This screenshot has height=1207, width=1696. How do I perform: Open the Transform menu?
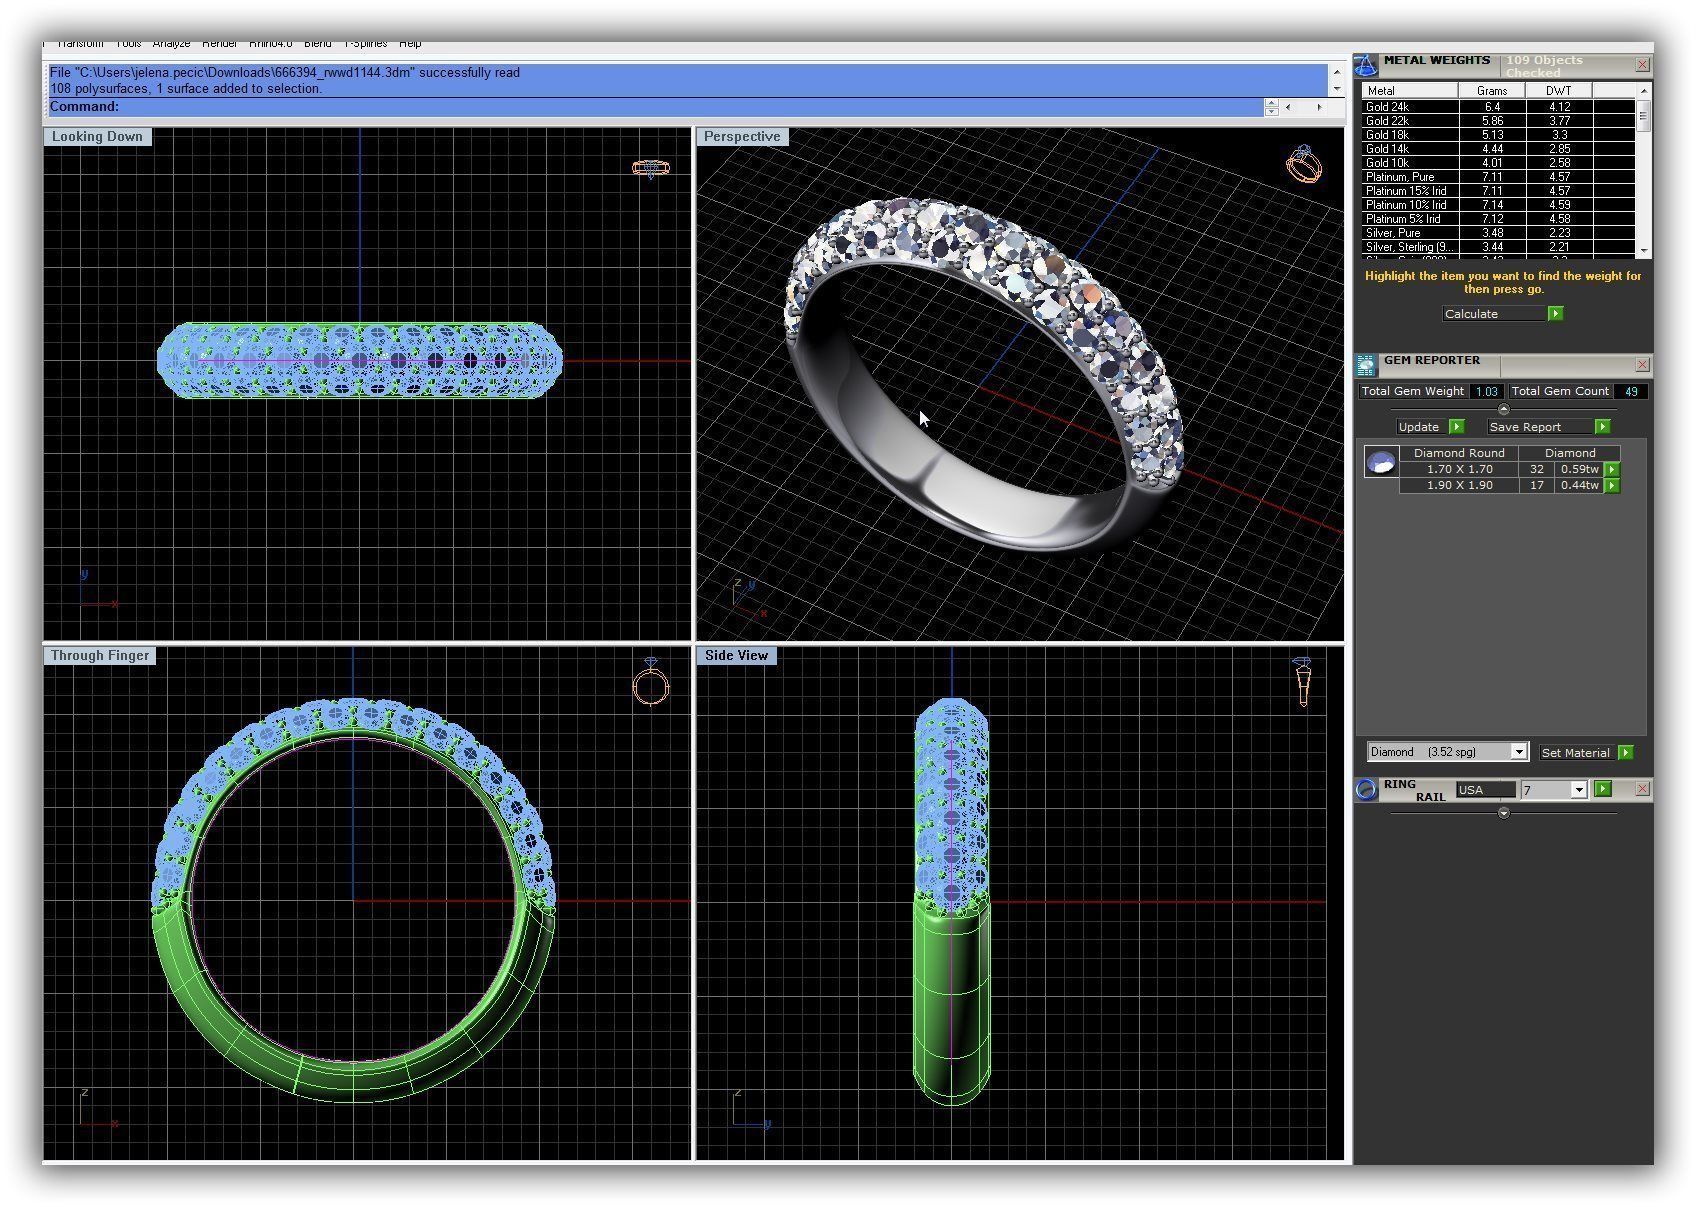pyautogui.click(x=80, y=44)
